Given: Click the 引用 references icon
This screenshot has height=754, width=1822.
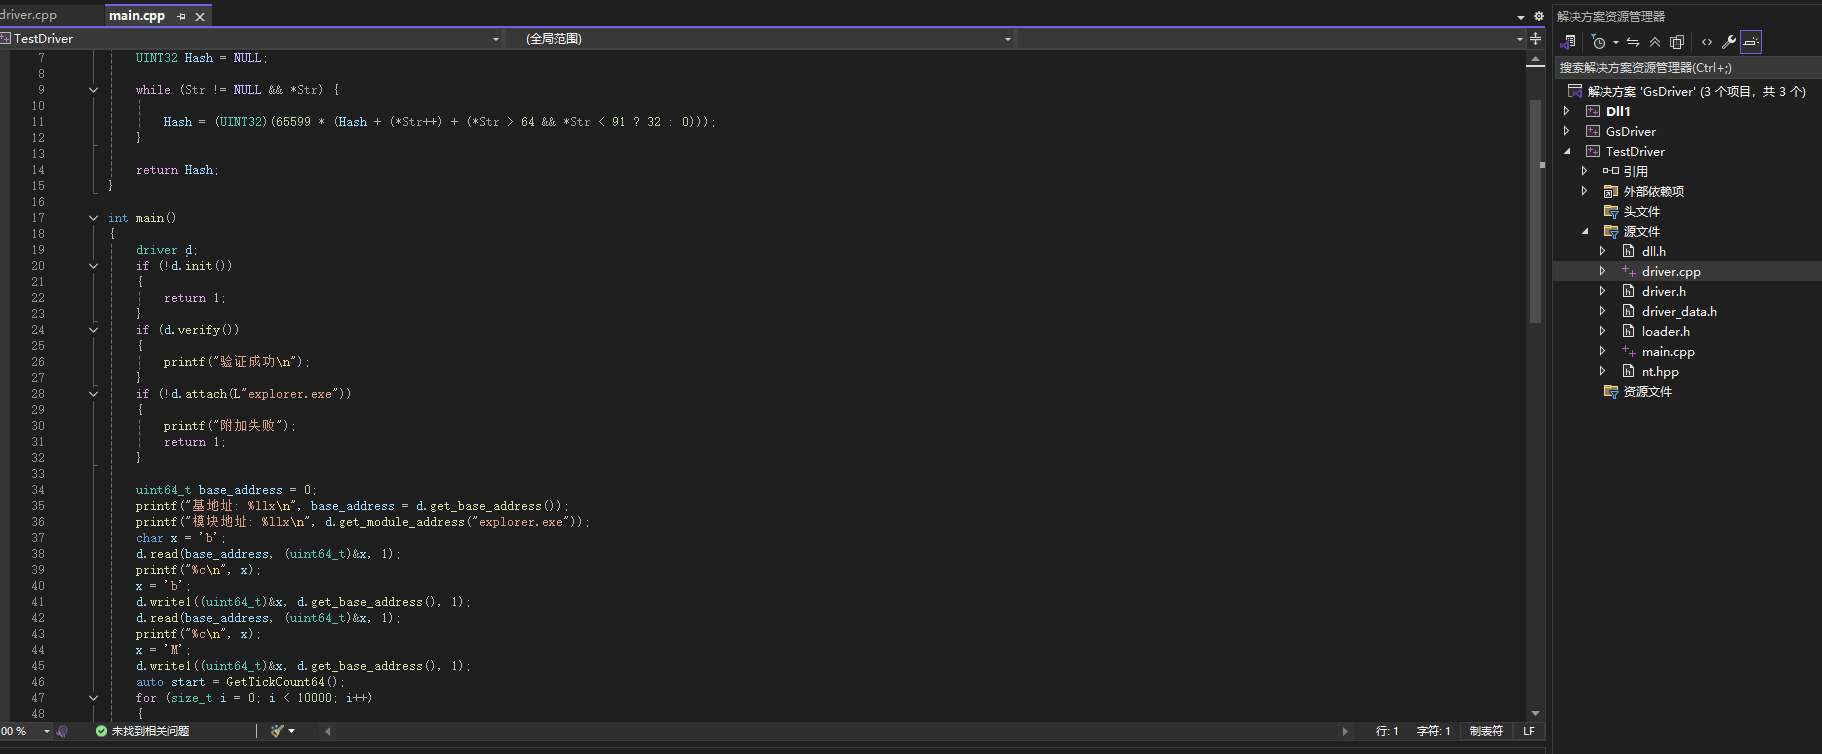Looking at the screenshot, I should click(1610, 171).
